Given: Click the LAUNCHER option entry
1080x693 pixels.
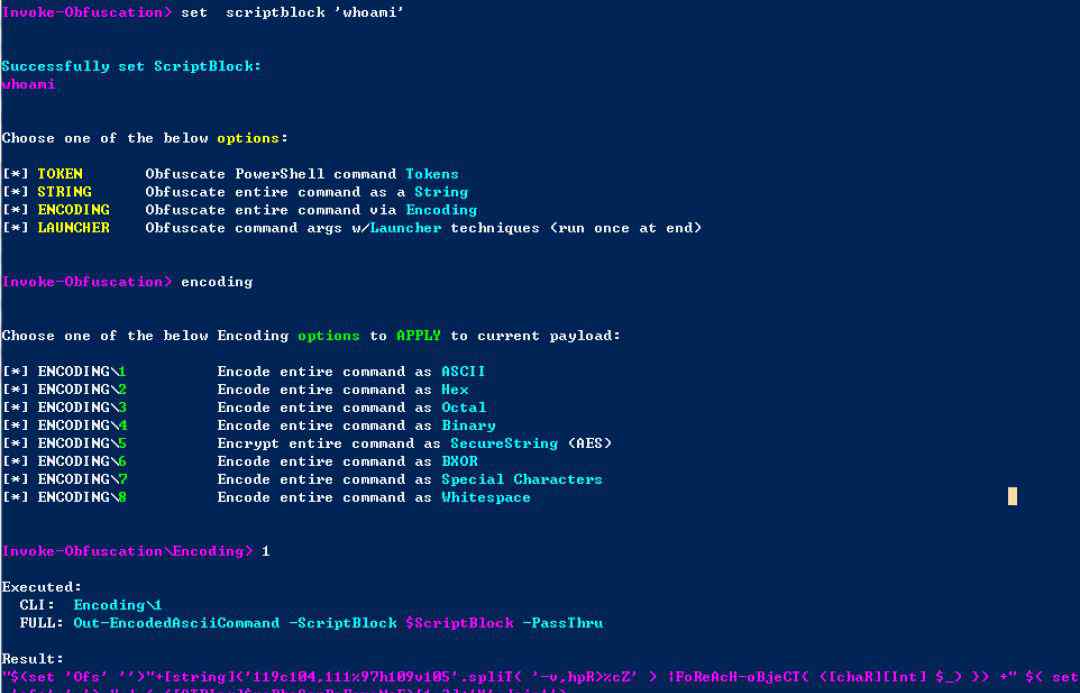Looking at the screenshot, I should coord(73,228).
